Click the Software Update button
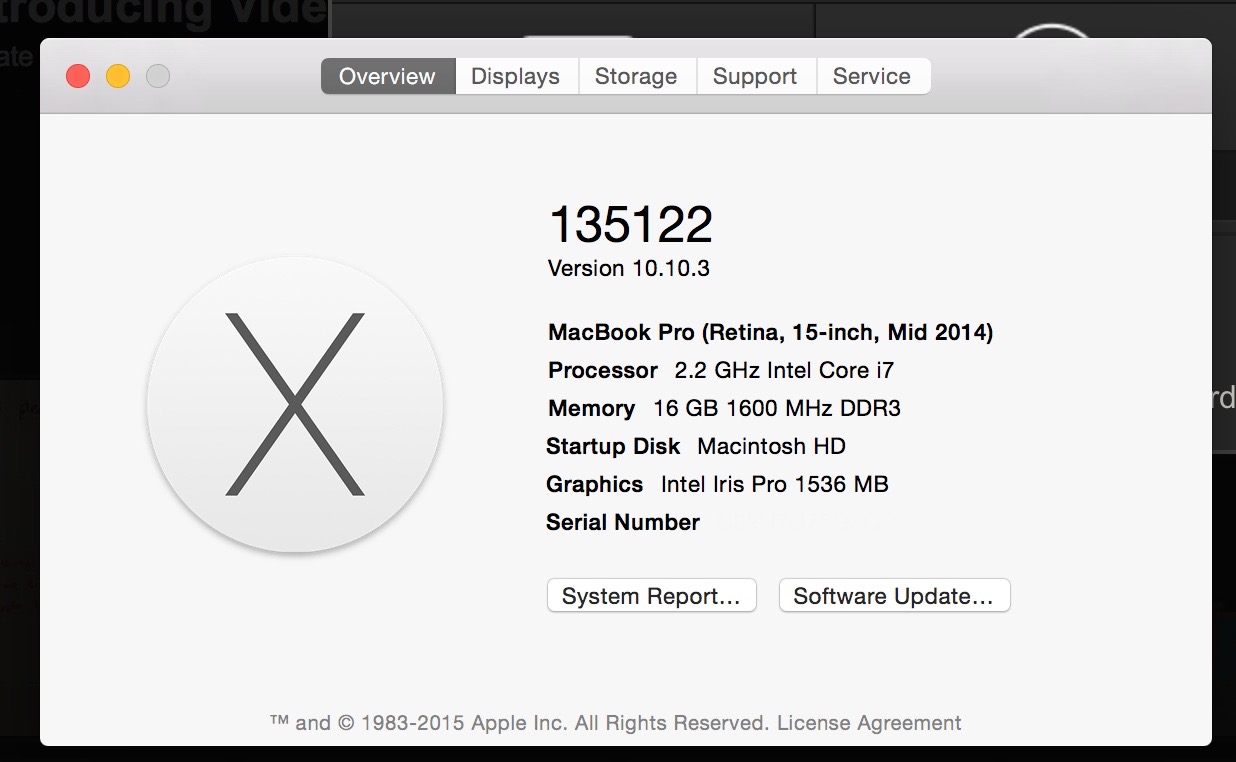 tap(894, 596)
